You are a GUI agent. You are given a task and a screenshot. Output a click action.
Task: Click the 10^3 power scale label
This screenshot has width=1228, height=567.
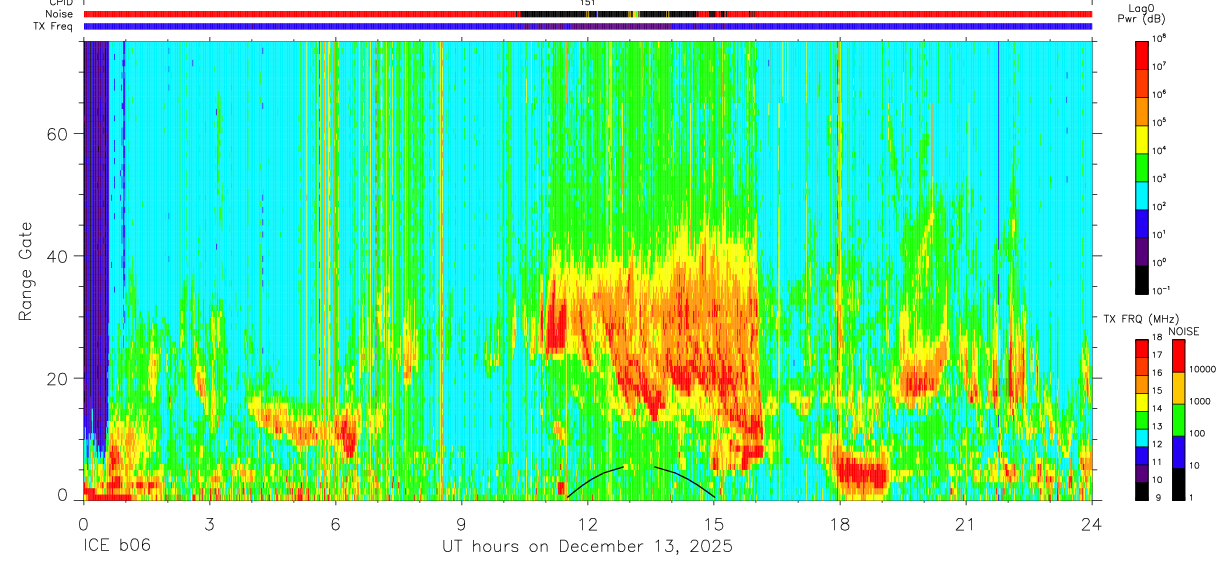[1159, 178]
